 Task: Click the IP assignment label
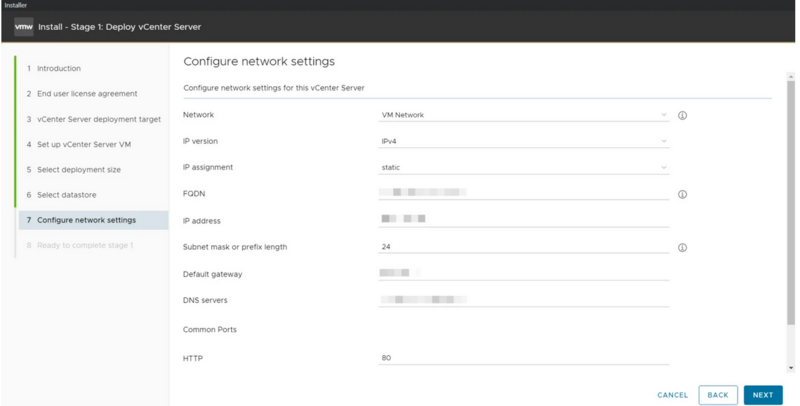pos(208,167)
